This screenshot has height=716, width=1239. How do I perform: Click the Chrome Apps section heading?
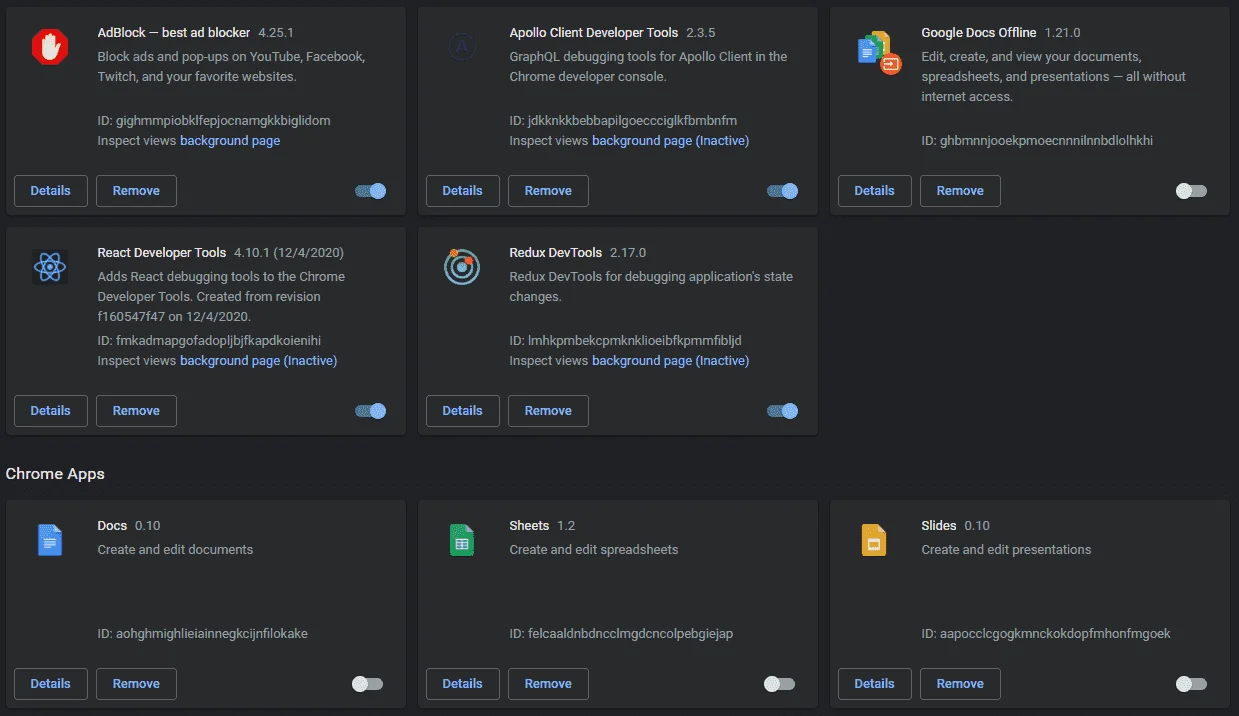[x=55, y=474]
